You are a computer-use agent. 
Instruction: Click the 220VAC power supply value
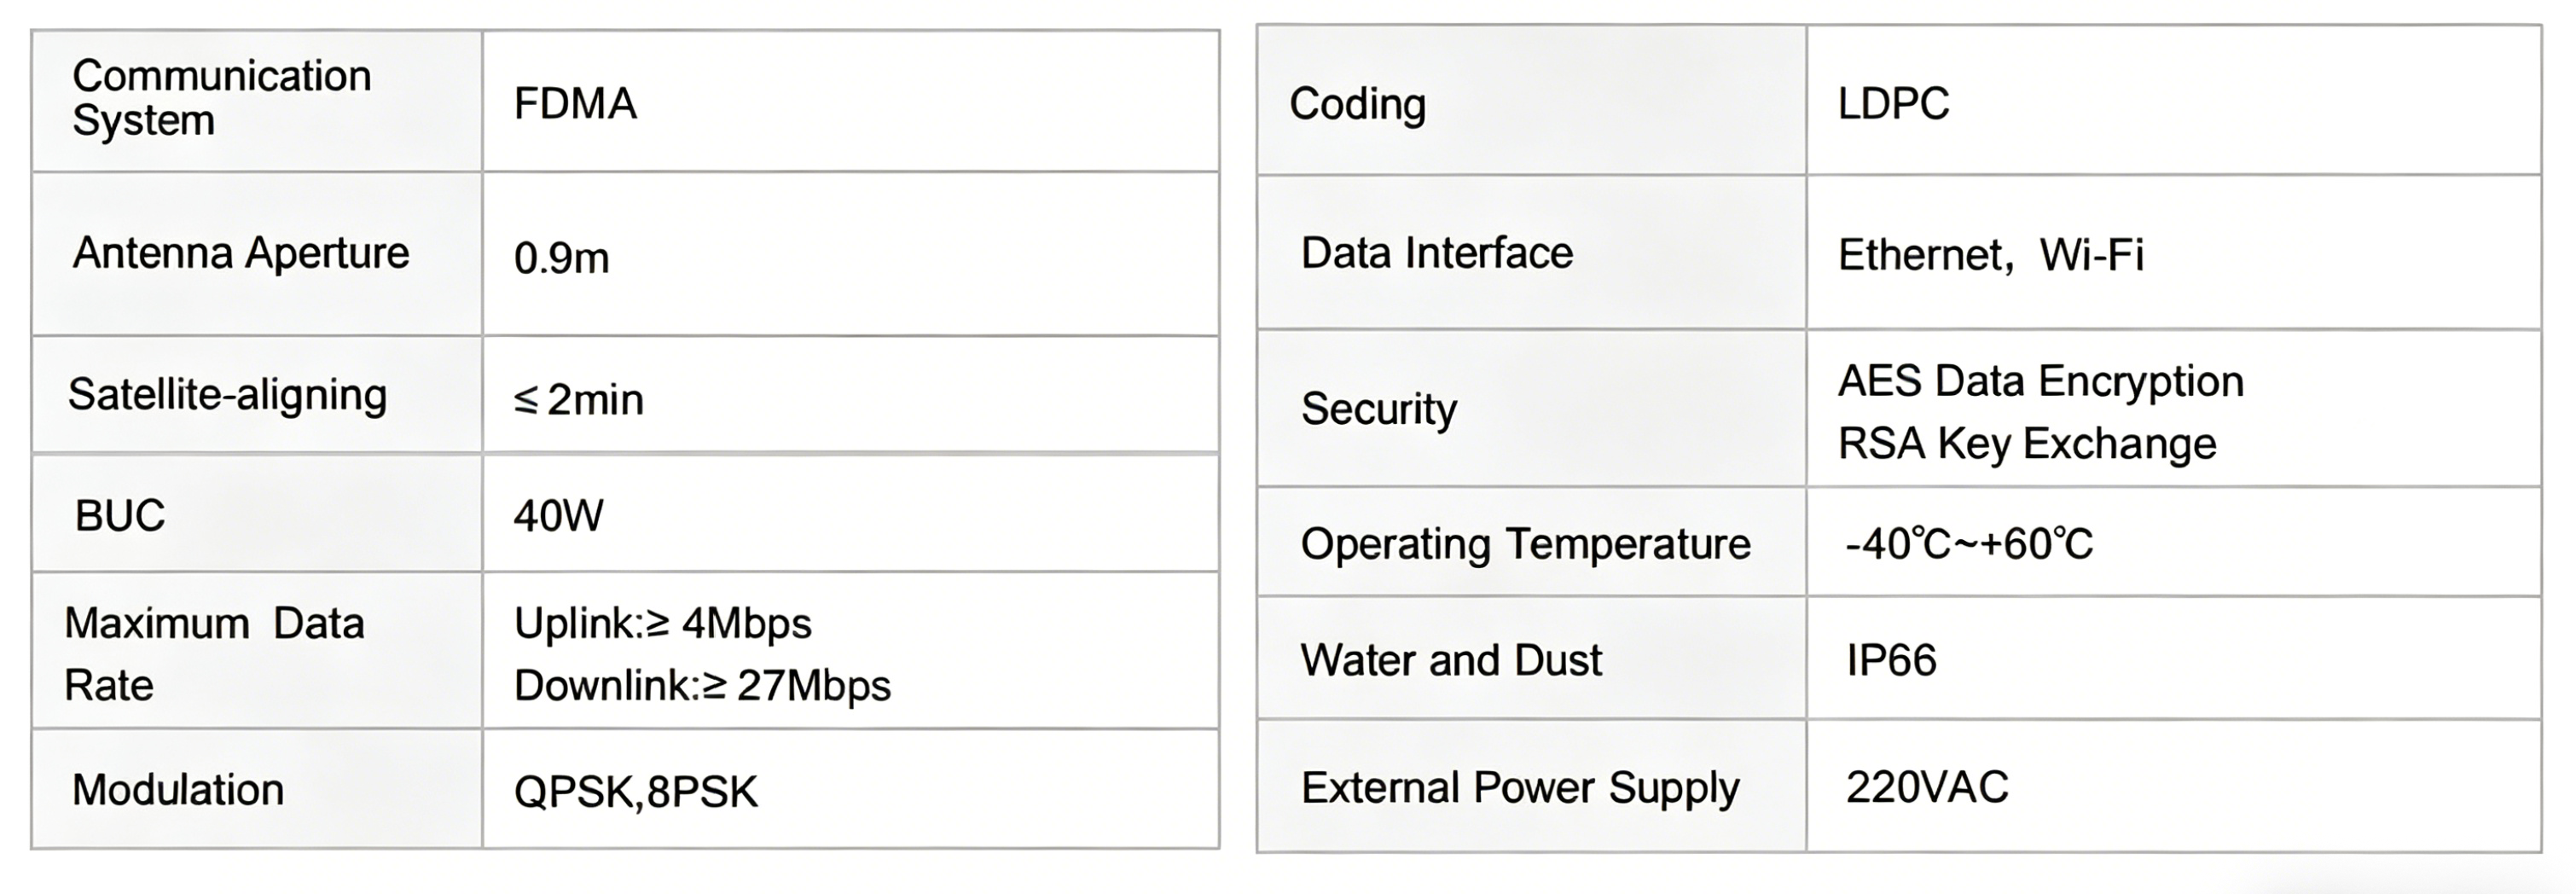point(1927,787)
